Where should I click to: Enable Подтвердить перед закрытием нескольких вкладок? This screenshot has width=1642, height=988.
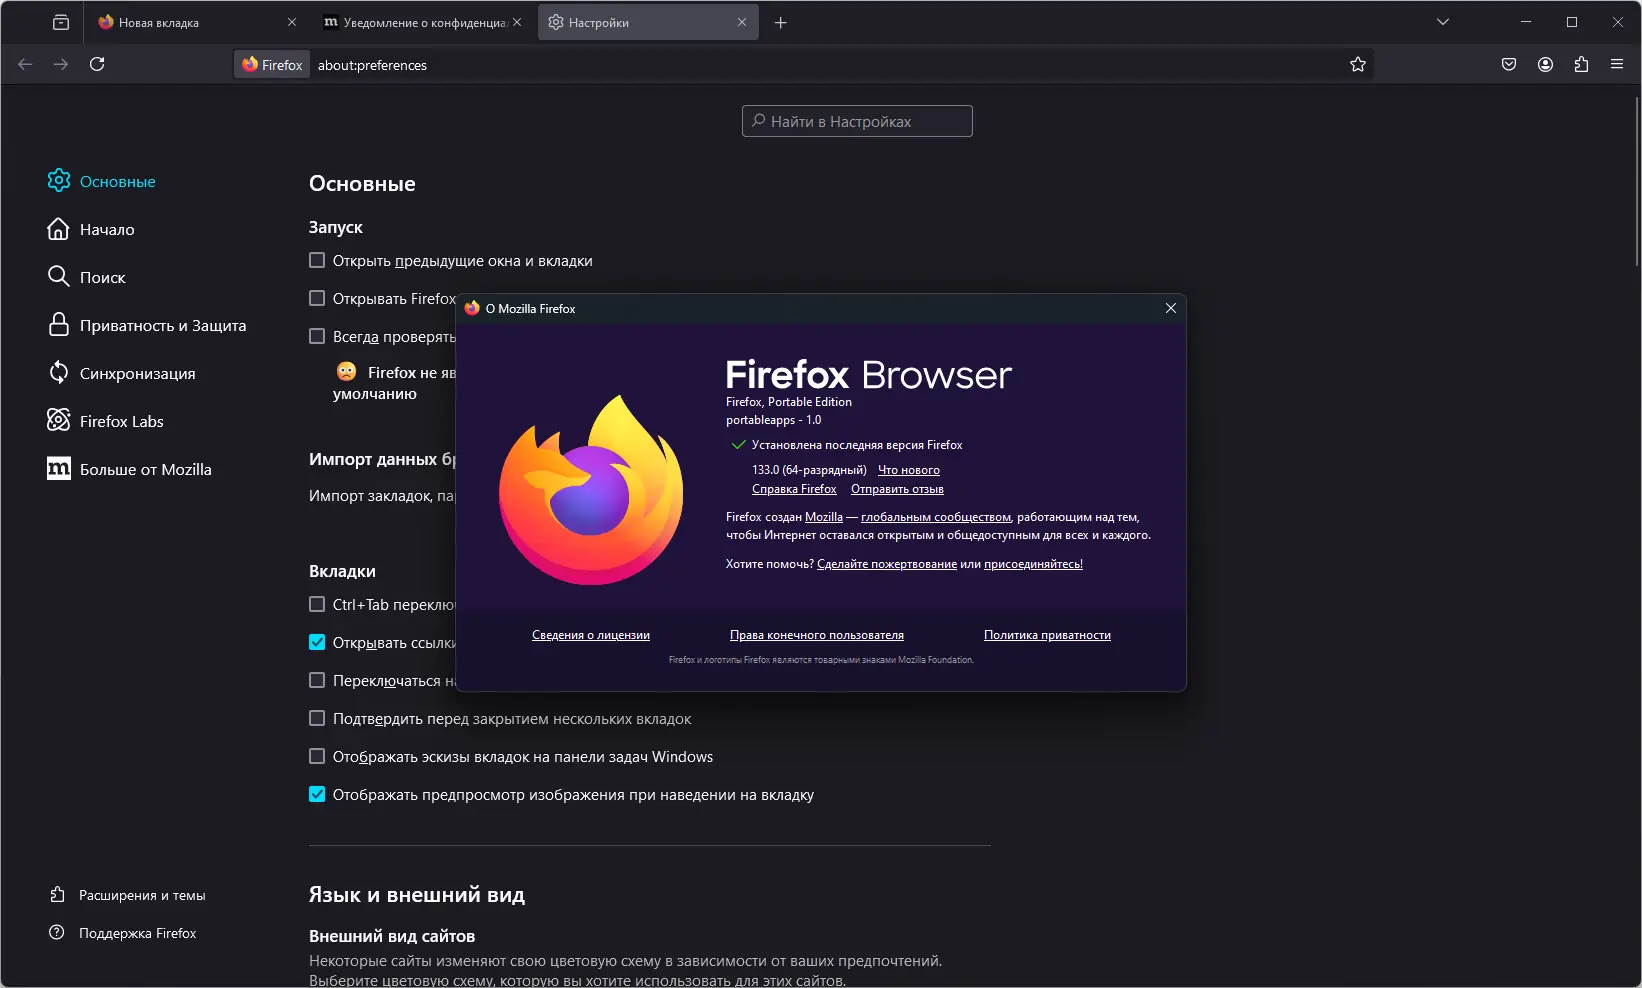317,718
